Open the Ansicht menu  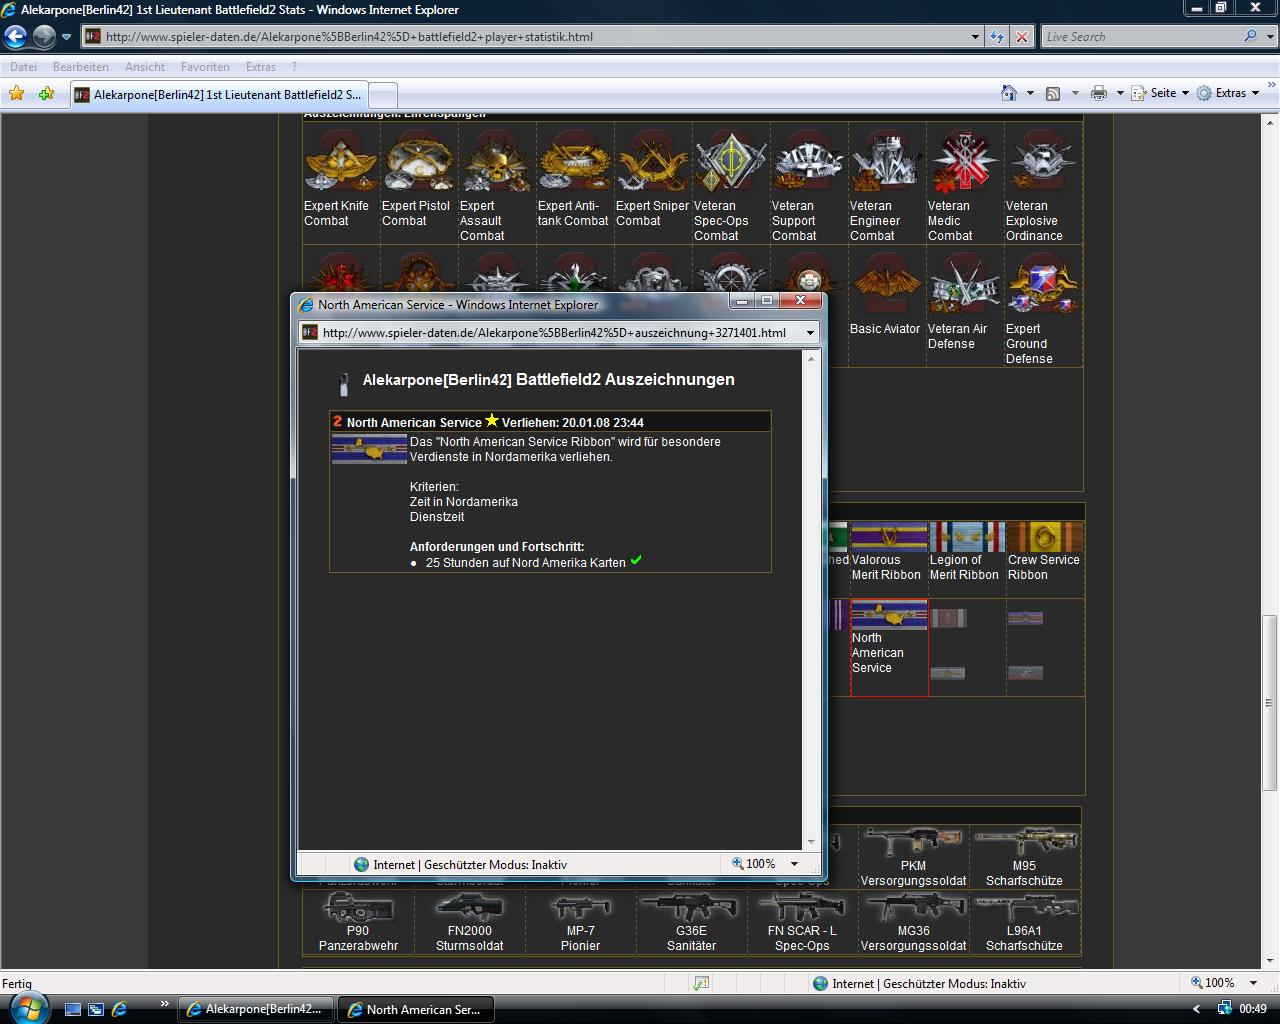pyautogui.click(x=145, y=67)
